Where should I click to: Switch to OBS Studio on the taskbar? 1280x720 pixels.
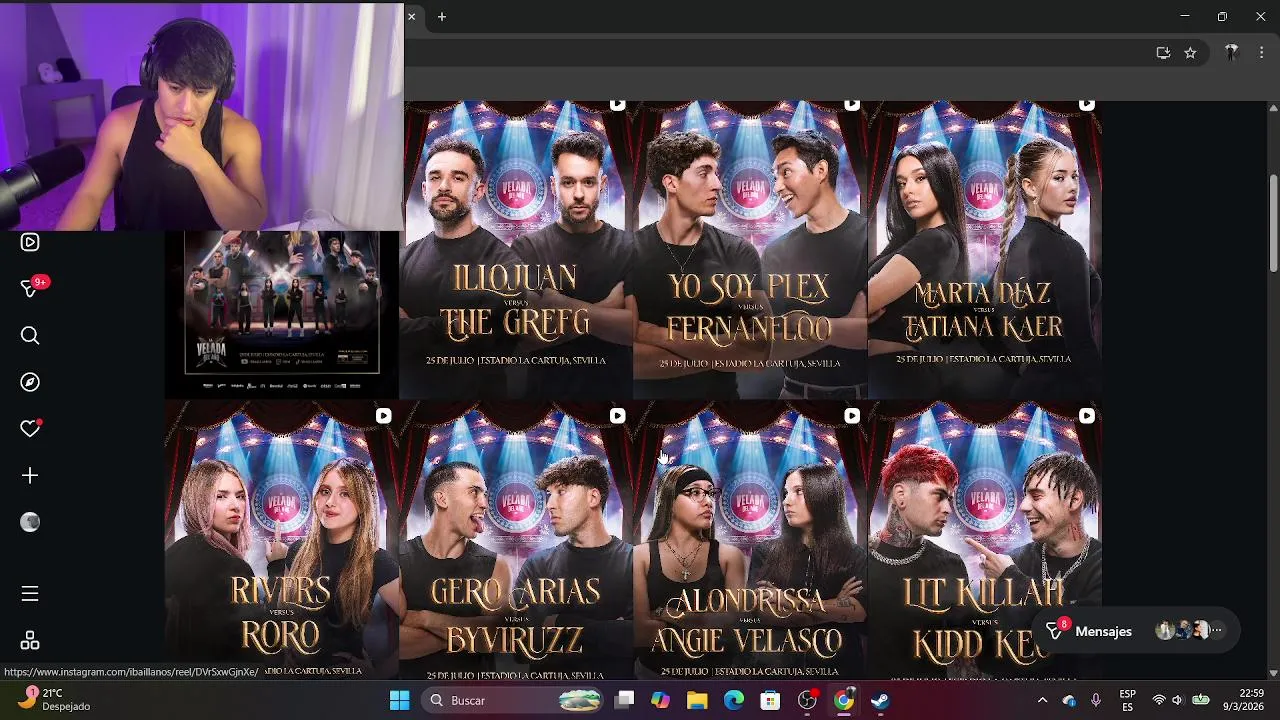click(807, 700)
